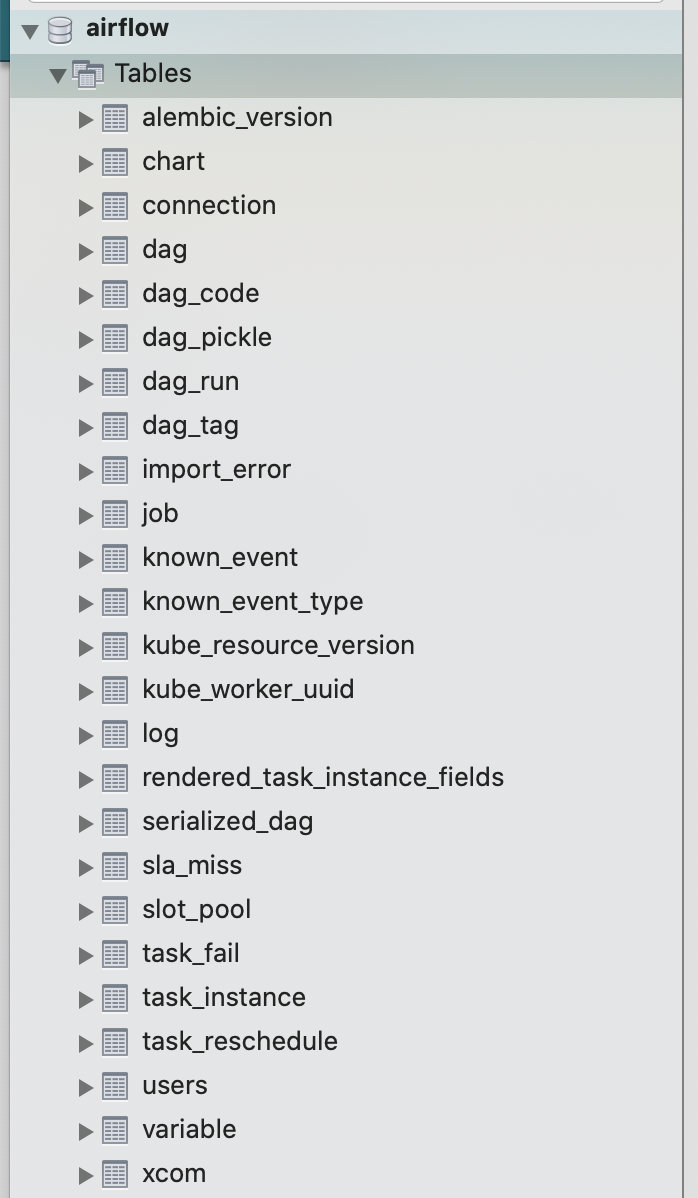Select the users table name
Image resolution: width=698 pixels, height=1198 pixels.
175,1086
